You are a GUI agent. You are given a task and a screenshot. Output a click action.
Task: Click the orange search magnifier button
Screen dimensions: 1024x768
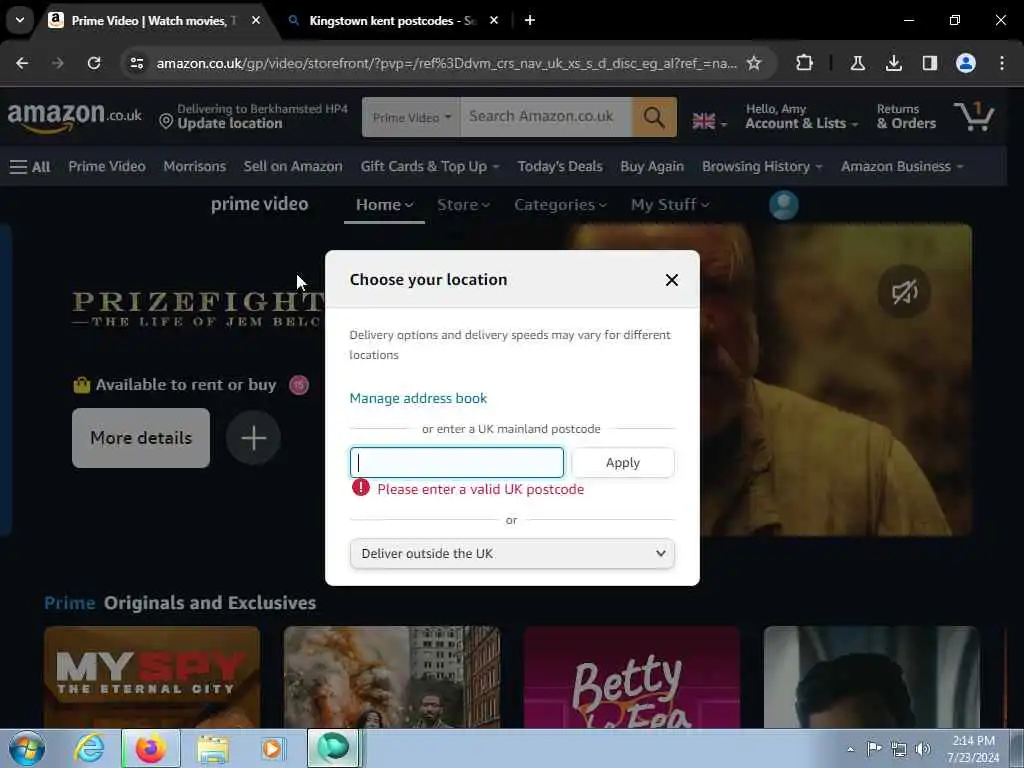tap(654, 118)
